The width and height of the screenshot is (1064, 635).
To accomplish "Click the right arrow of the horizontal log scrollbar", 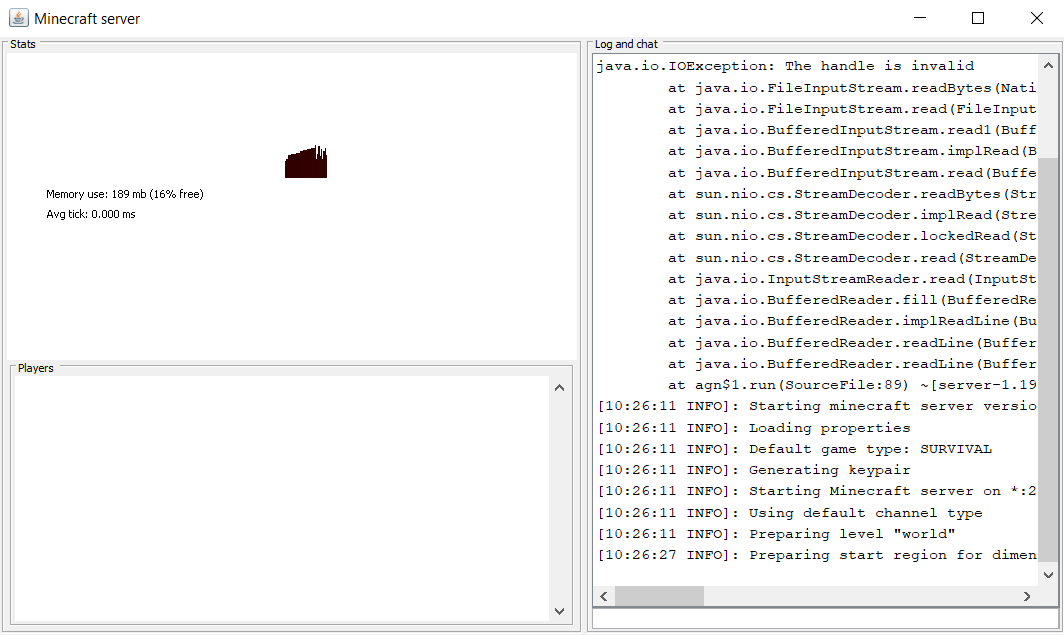I will [x=1027, y=595].
